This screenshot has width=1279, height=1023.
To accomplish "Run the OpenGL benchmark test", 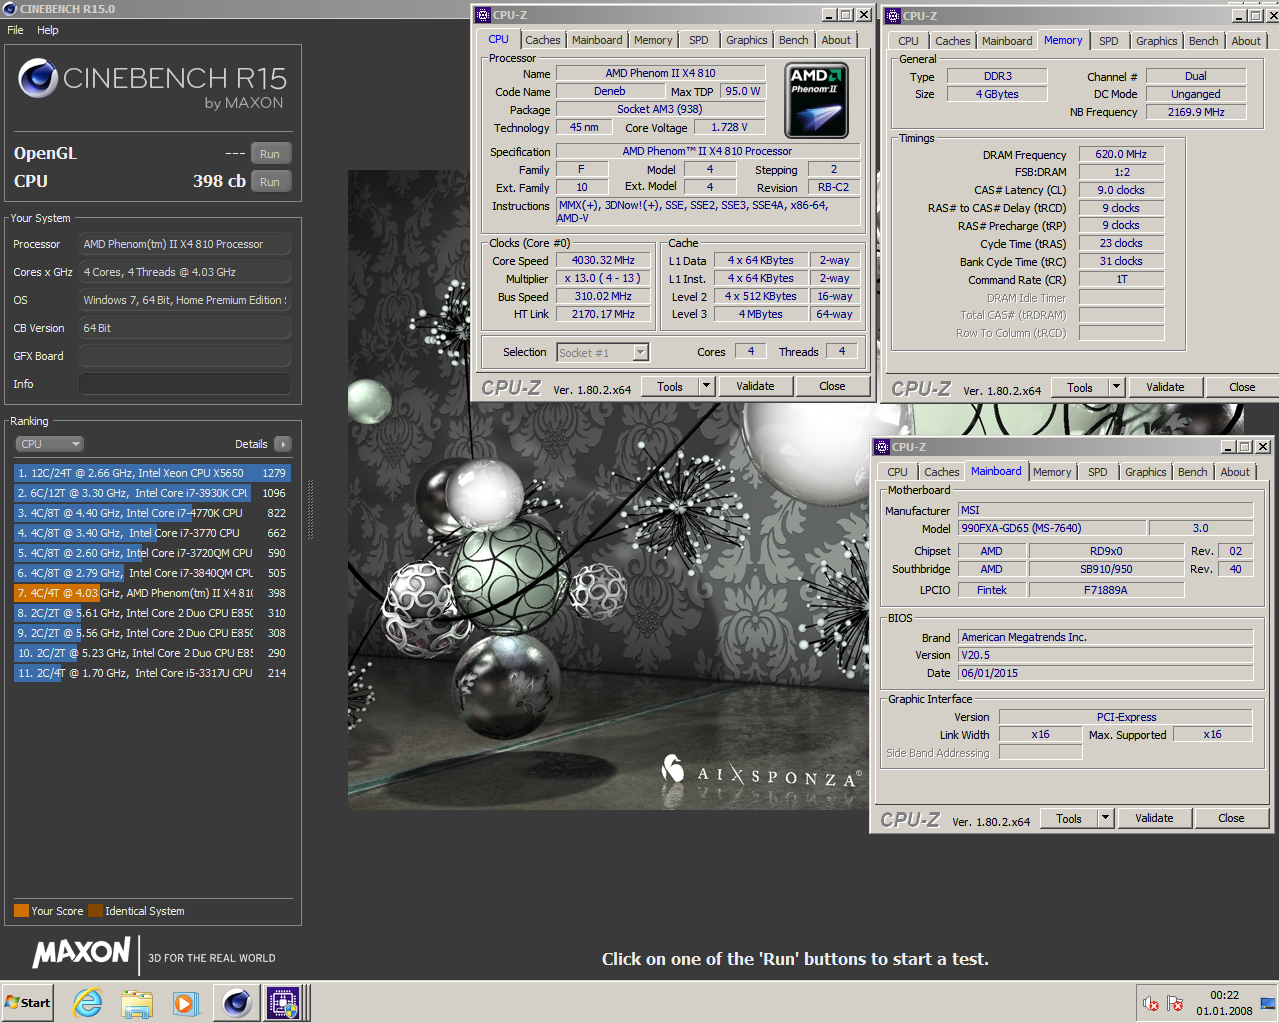I will click(x=270, y=154).
